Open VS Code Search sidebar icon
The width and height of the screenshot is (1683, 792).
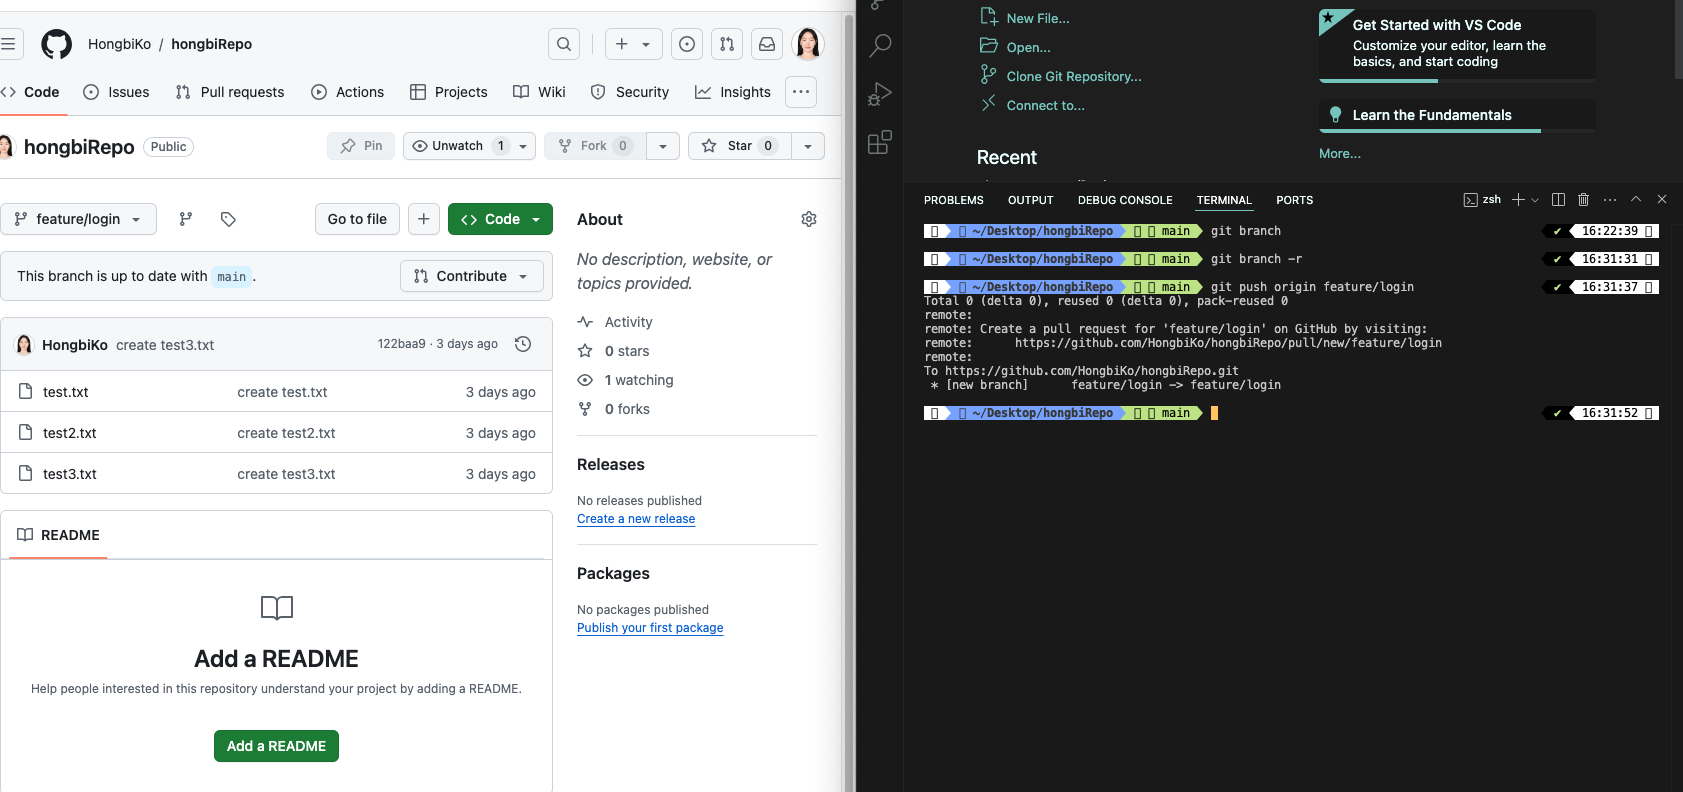click(x=880, y=45)
